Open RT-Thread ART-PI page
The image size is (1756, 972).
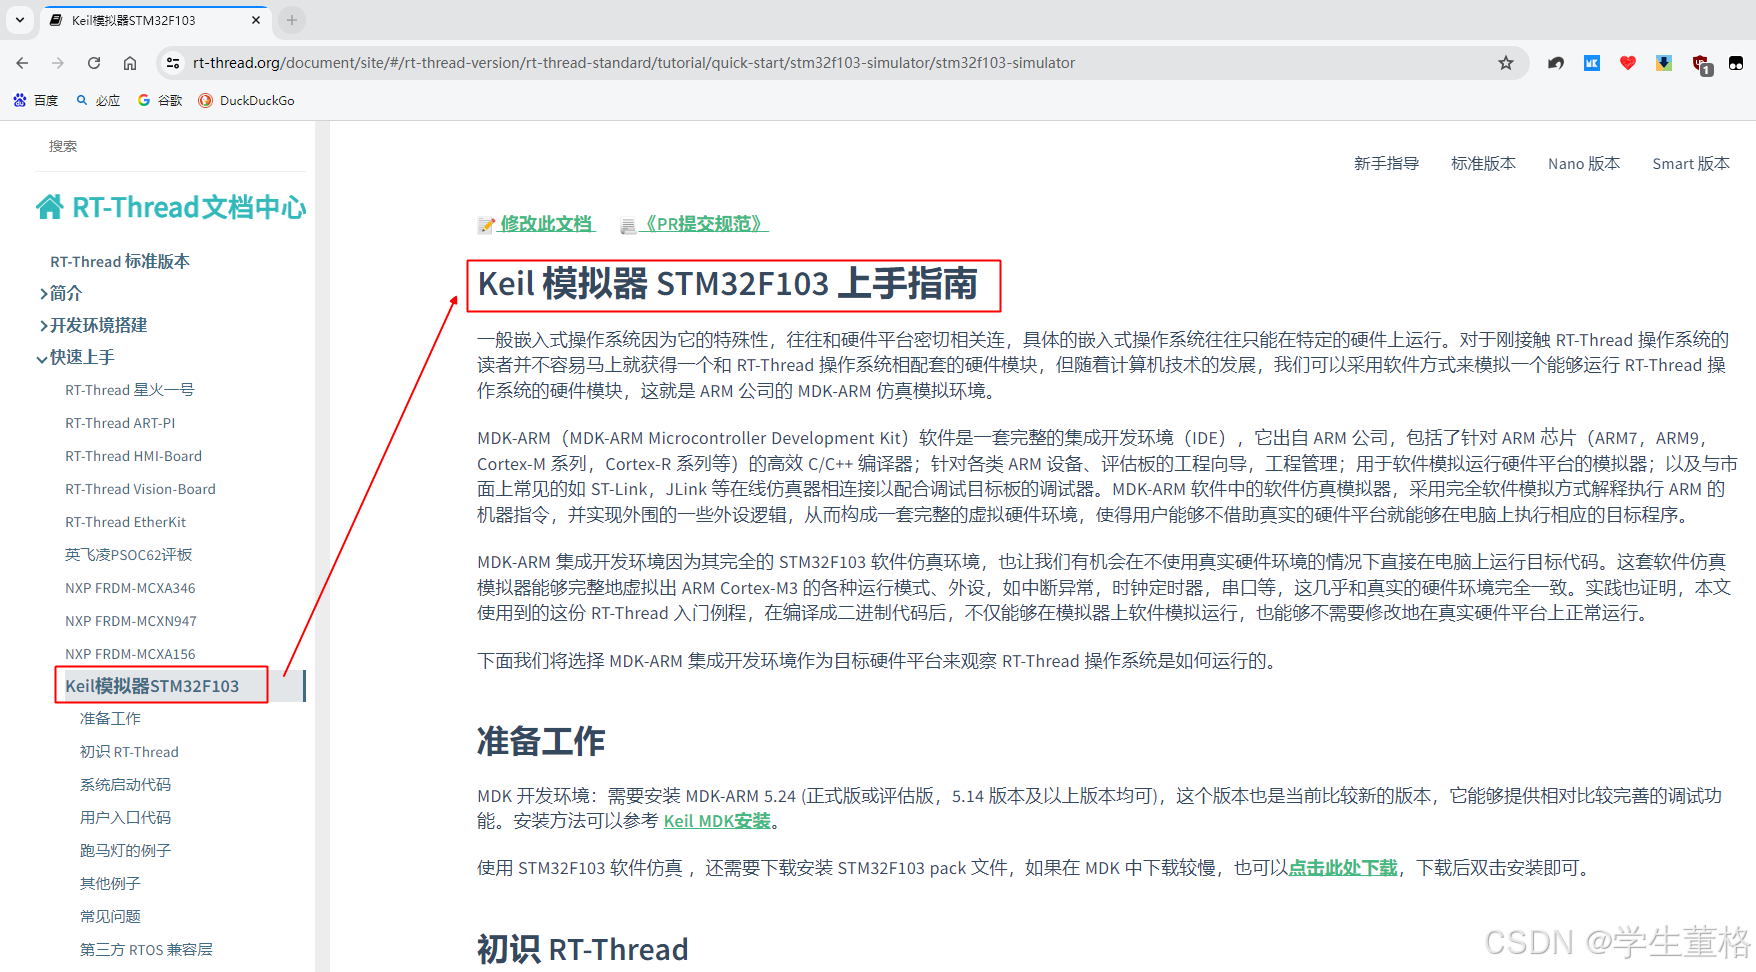120,423
